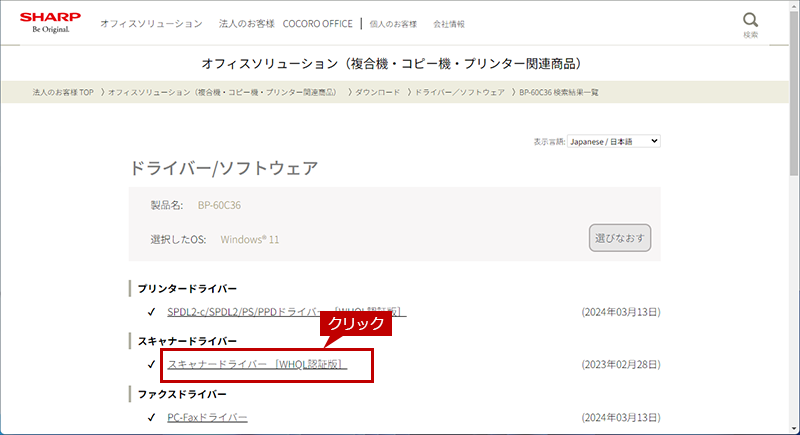Viewport: 800px width, 435px height.
Task: Click the スキャナードライバー section heading
Action: tap(187, 341)
